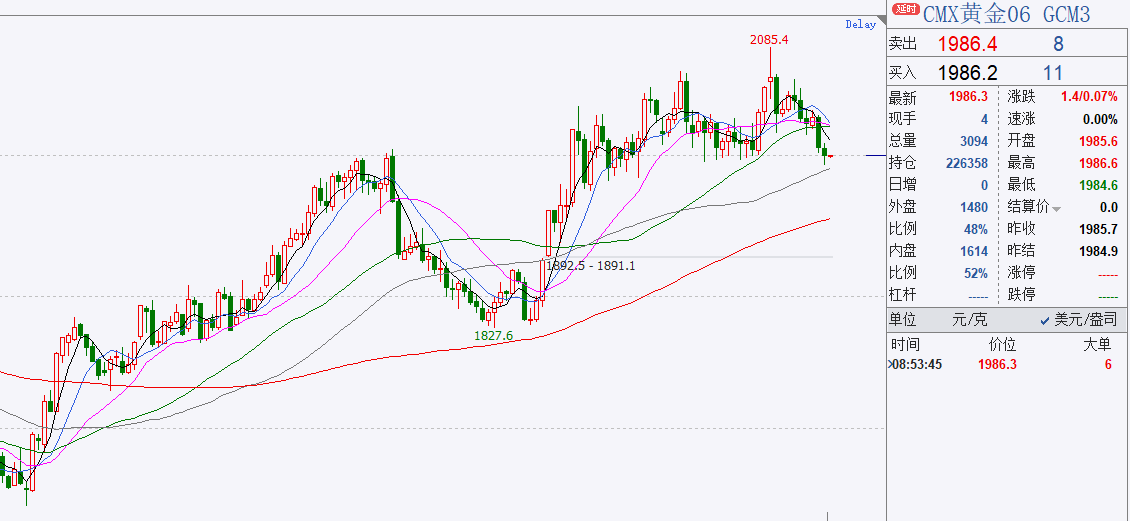Click the 跌停 label
1130x521 pixels.
coord(1021,295)
